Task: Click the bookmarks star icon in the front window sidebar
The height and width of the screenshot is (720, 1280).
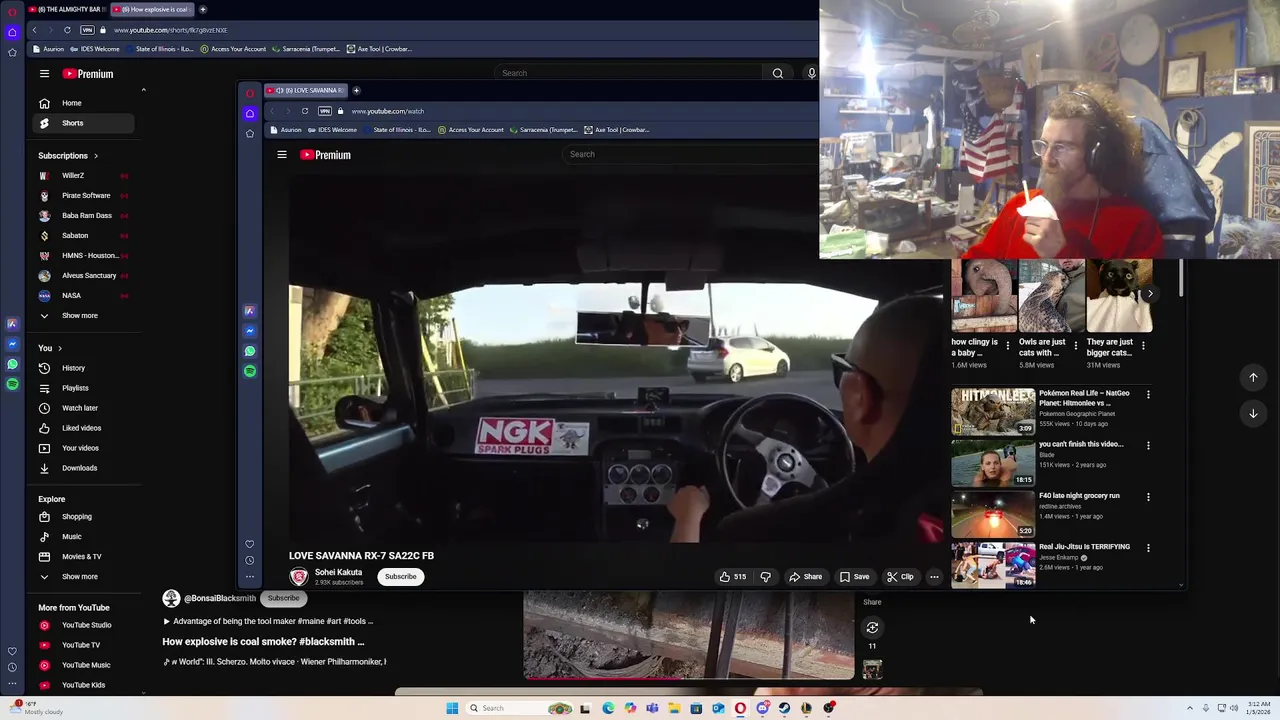Action: (250, 134)
